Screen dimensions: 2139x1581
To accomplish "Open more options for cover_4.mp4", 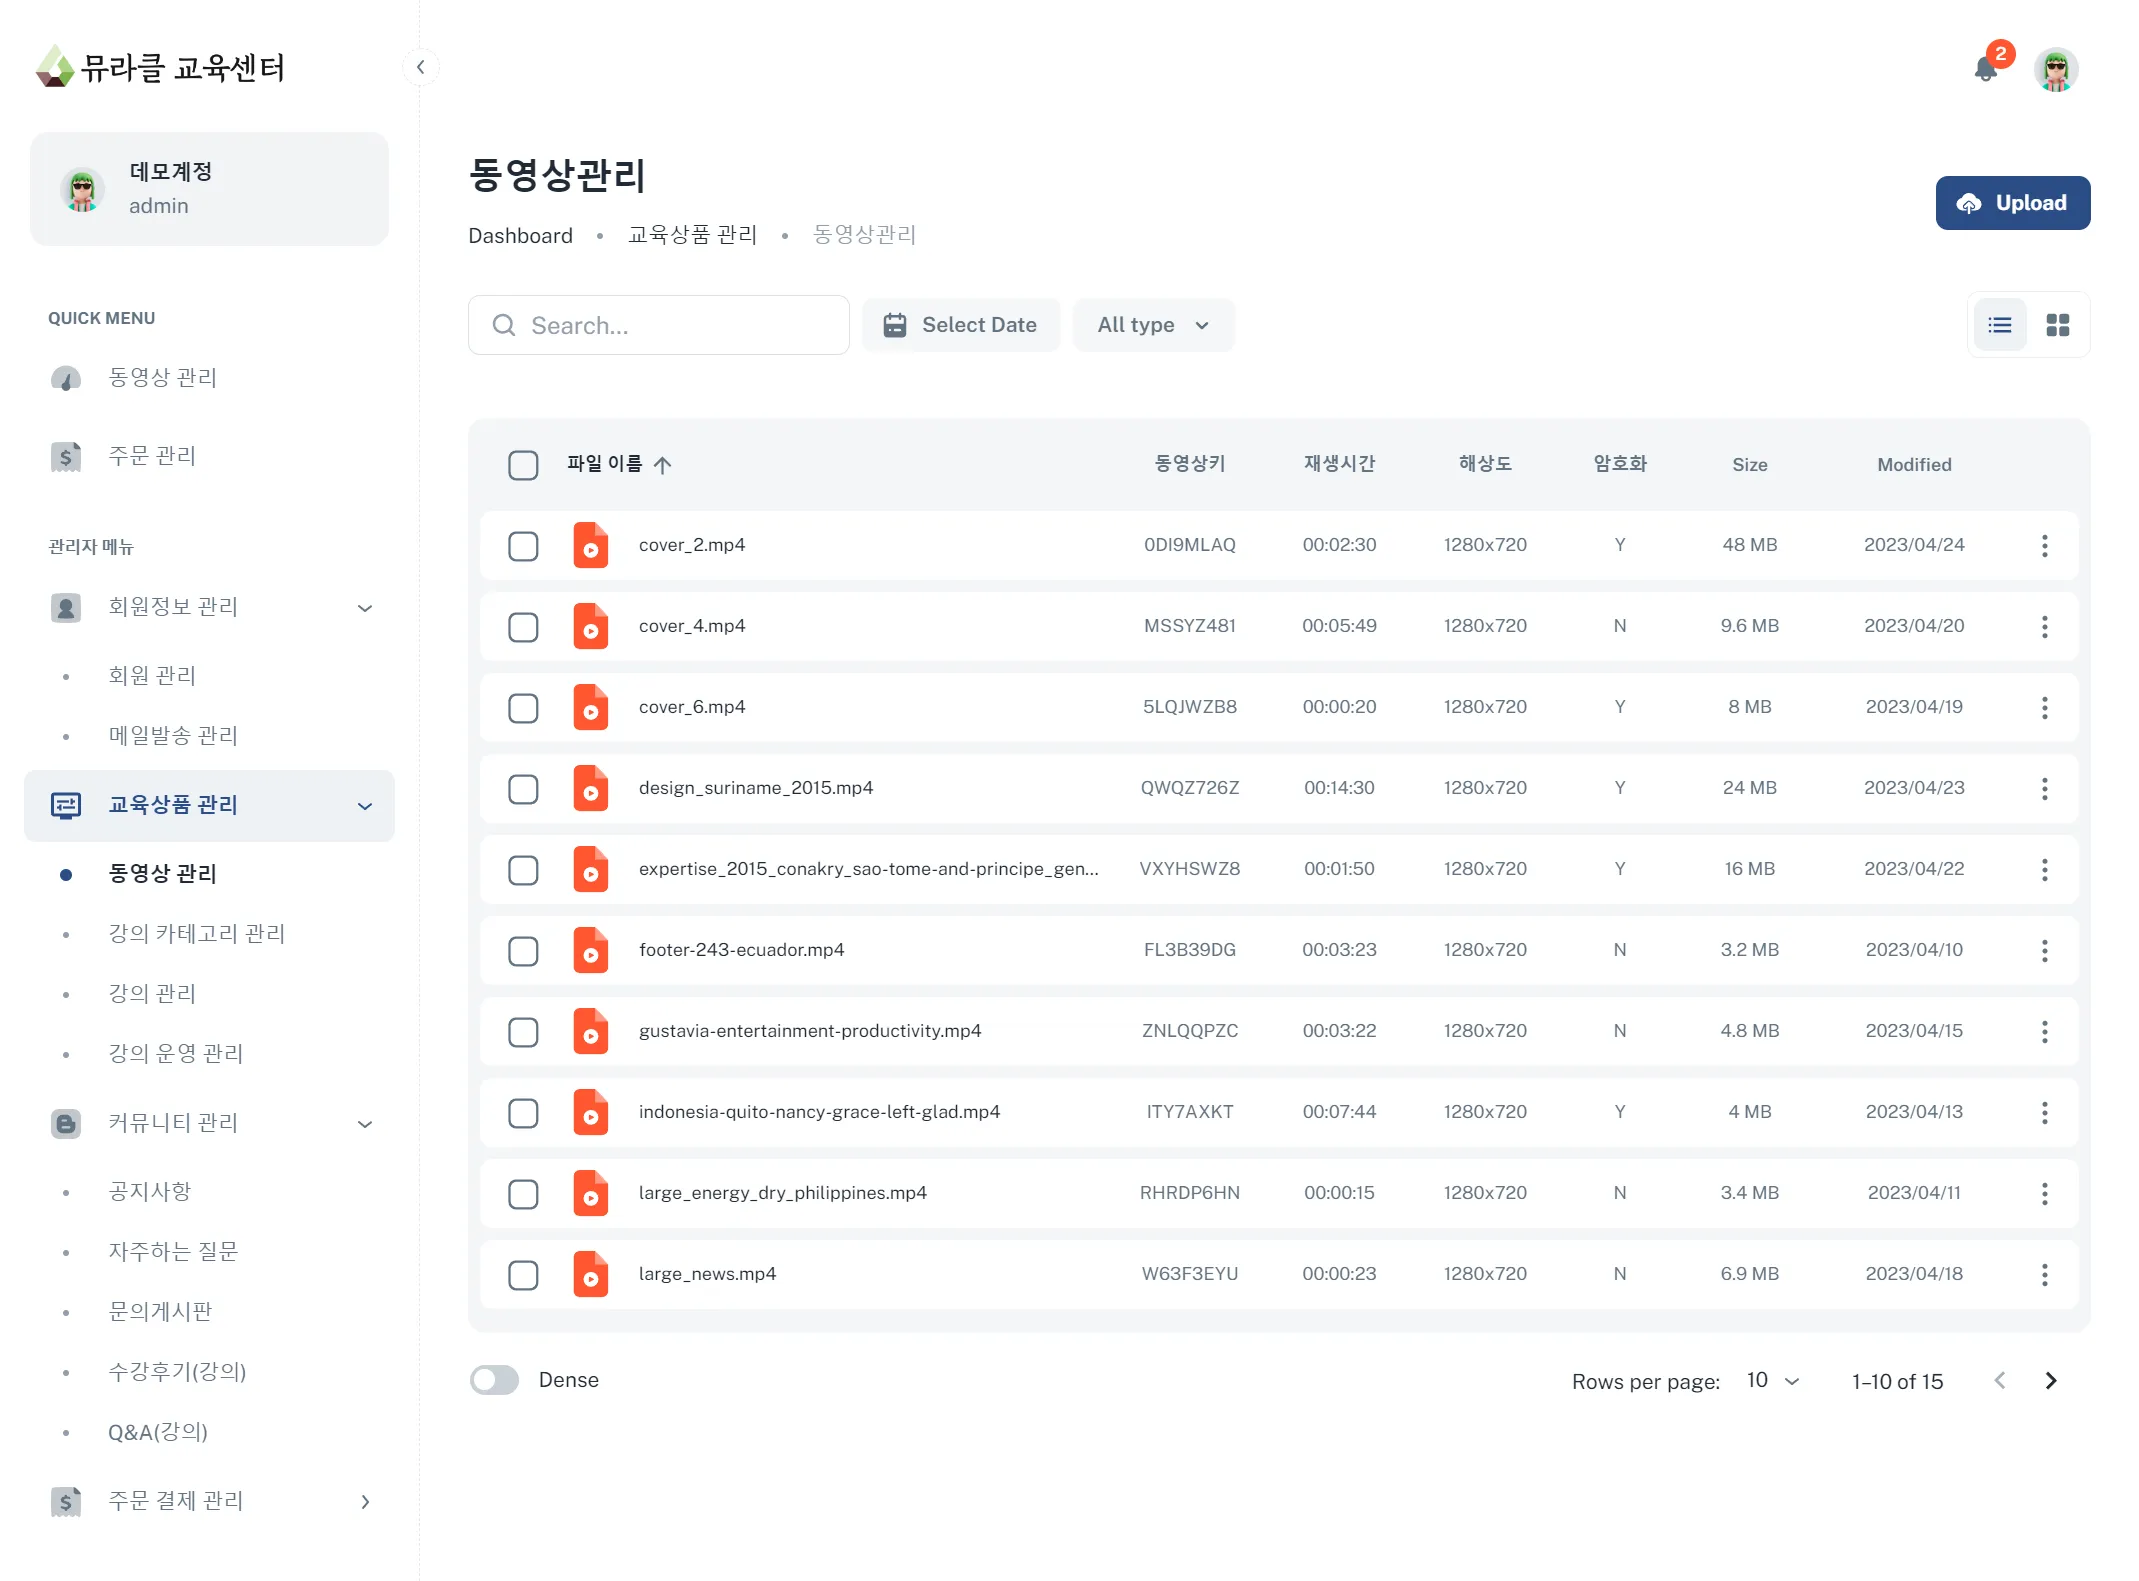I will (2045, 626).
